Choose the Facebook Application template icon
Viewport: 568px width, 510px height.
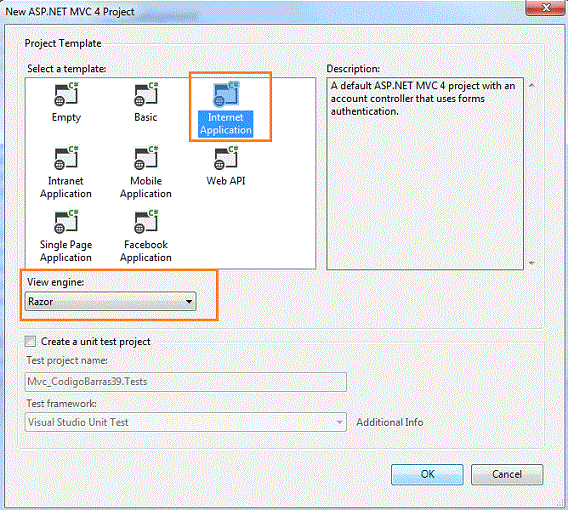pyautogui.click(x=146, y=222)
